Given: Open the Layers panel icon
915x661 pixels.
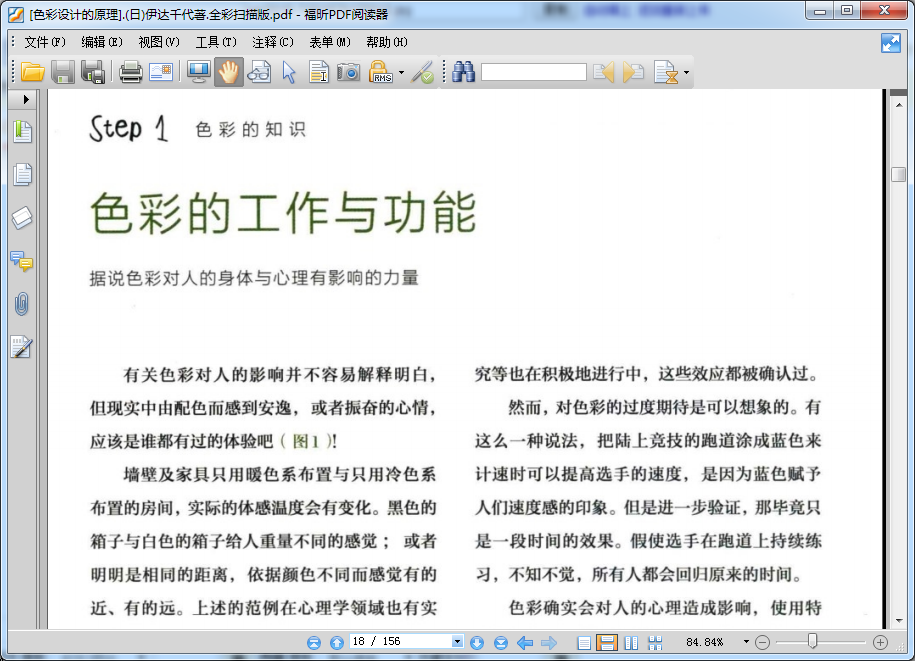Looking at the screenshot, I should click(22, 218).
